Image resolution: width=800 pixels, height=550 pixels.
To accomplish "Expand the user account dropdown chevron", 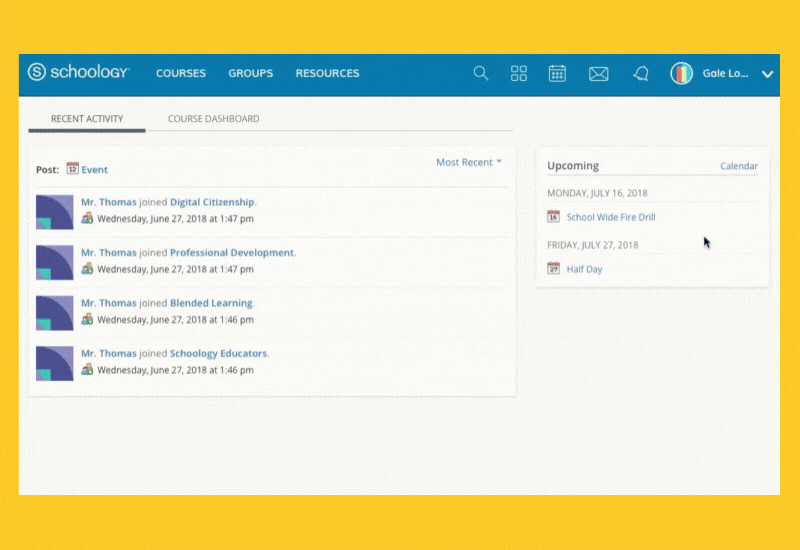I will coord(767,74).
